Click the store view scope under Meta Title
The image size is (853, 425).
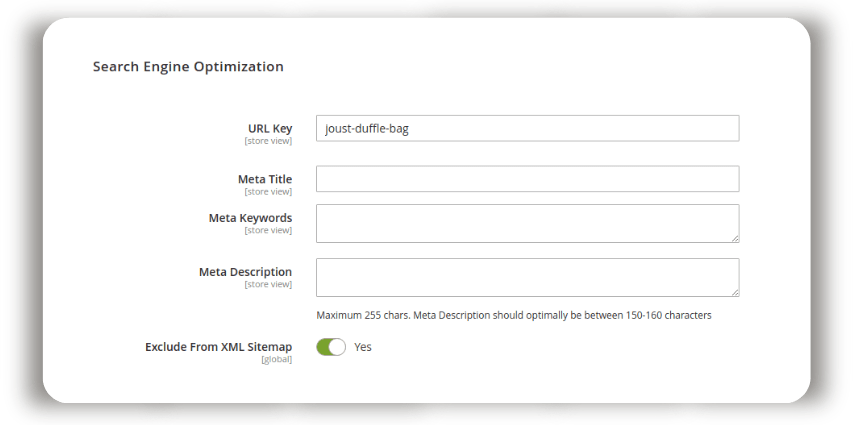pos(268,192)
